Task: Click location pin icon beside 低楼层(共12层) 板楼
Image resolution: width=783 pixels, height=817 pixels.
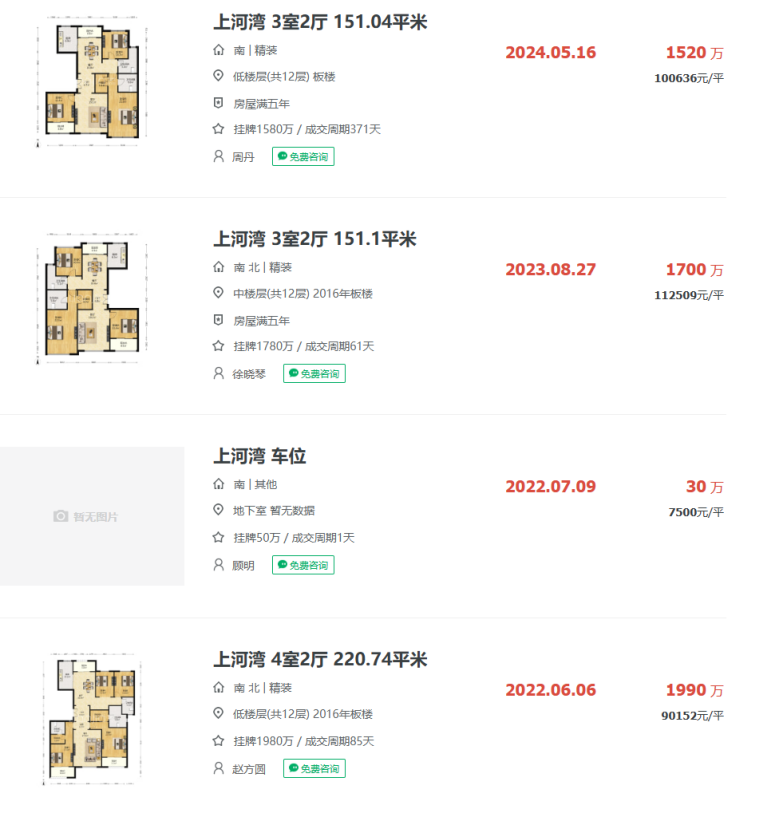Action: click(x=218, y=77)
